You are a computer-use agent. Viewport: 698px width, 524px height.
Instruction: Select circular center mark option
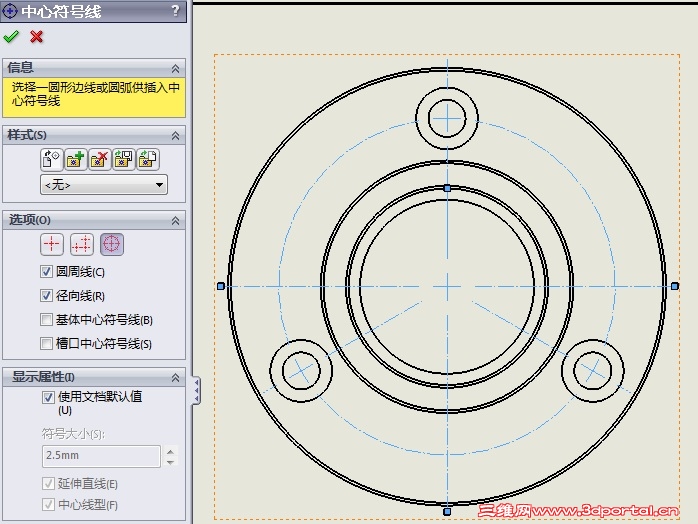tap(112, 244)
